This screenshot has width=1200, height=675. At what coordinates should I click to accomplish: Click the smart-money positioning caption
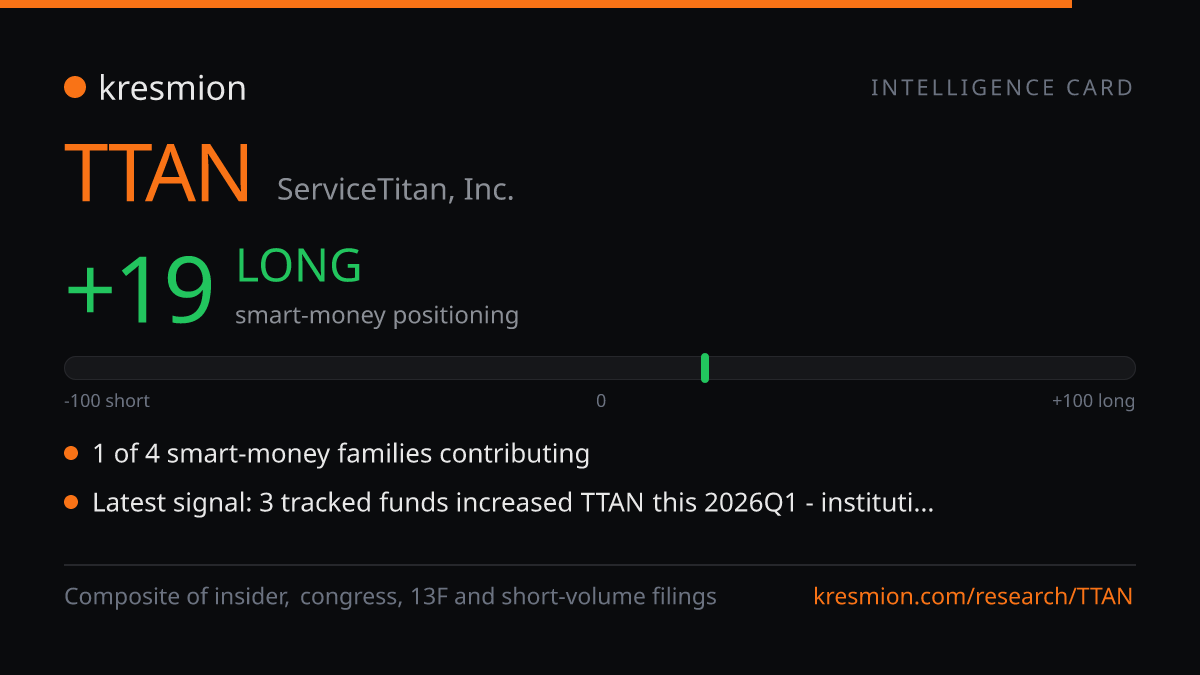click(x=377, y=316)
